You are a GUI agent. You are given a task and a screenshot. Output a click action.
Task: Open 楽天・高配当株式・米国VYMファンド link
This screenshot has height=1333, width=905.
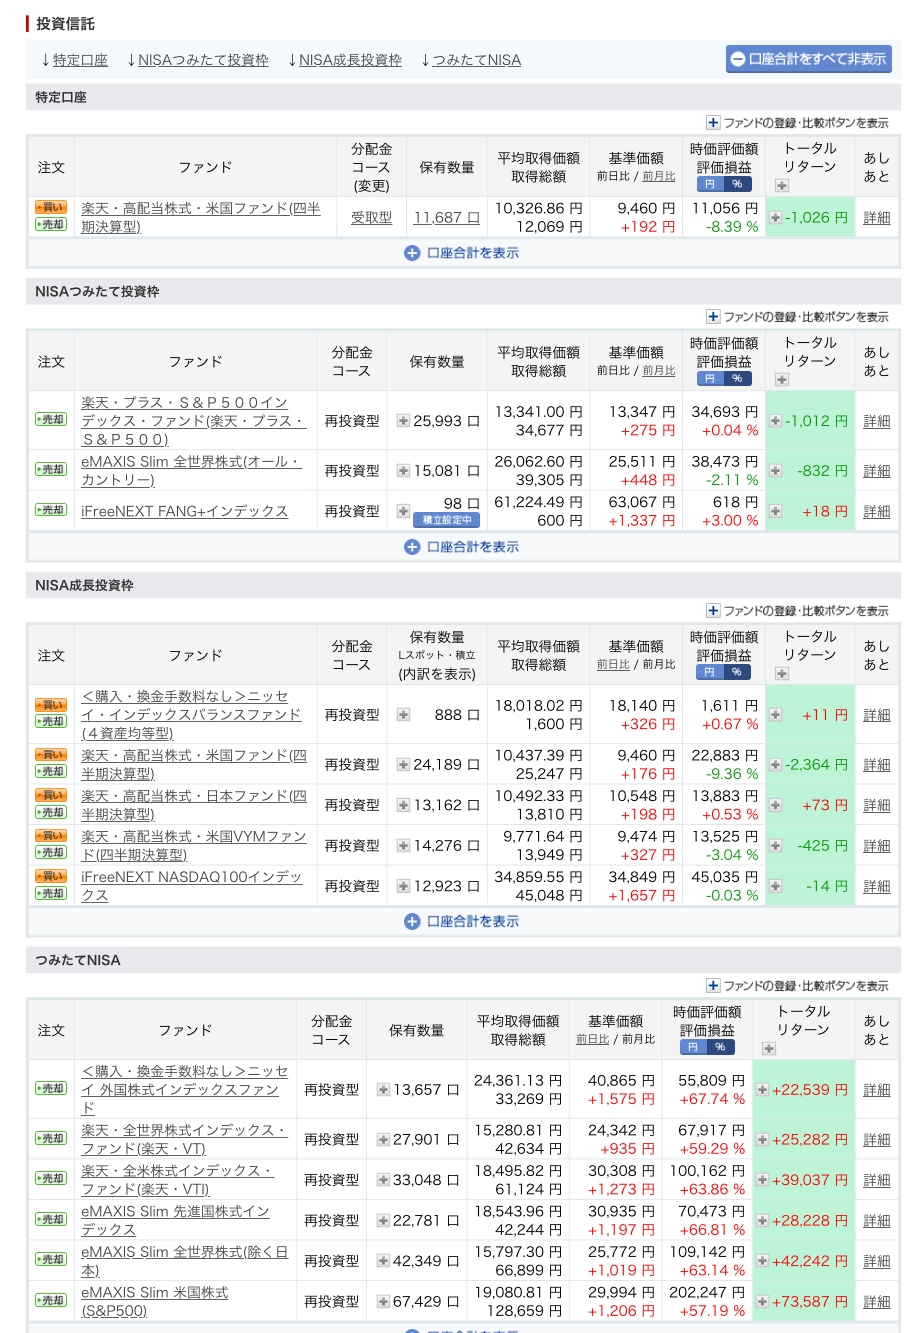tap(194, 846)
